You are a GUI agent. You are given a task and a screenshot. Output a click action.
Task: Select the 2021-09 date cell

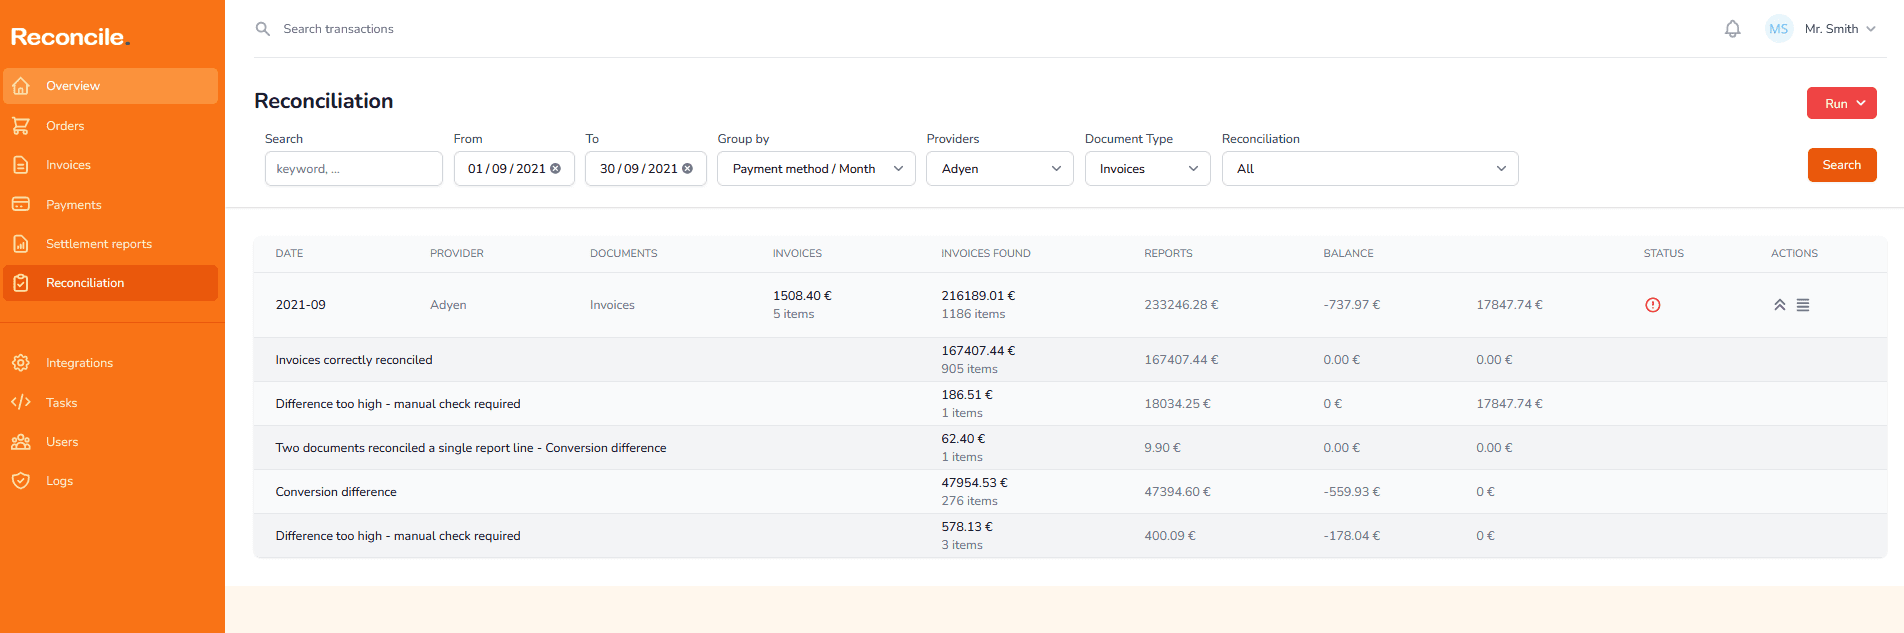[301, 305]
